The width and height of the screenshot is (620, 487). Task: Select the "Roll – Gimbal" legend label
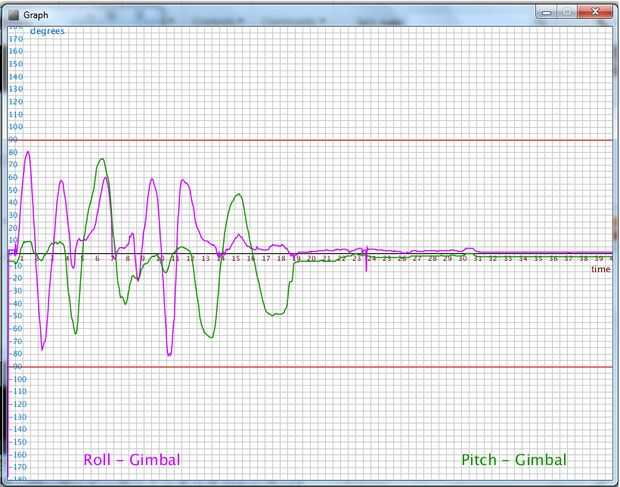coord(132,460)
